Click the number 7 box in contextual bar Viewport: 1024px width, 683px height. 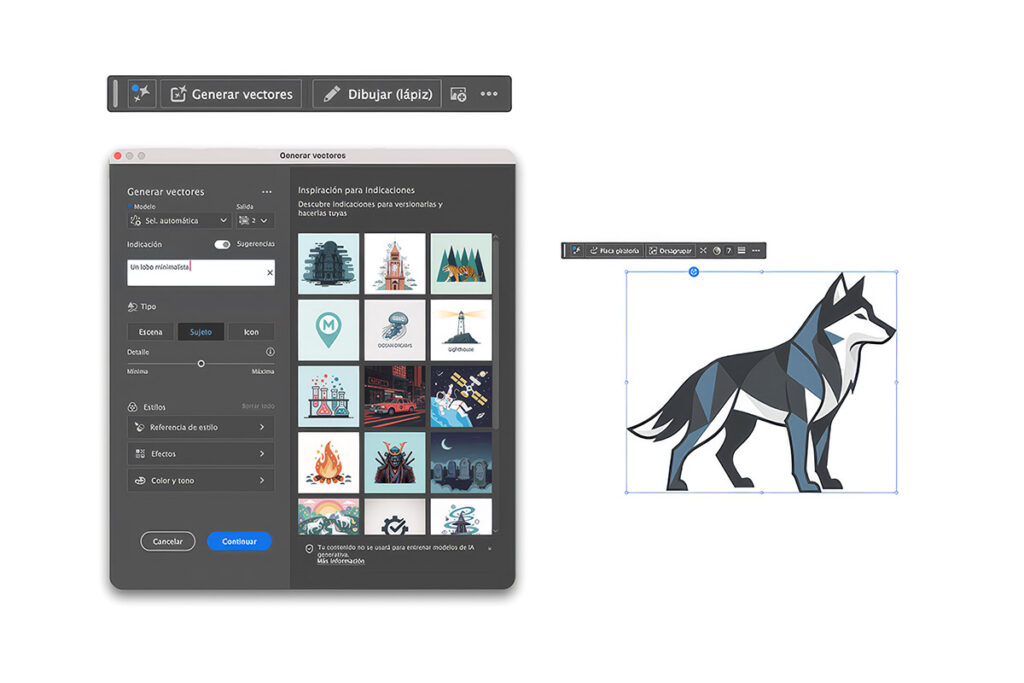pos(729,251)
